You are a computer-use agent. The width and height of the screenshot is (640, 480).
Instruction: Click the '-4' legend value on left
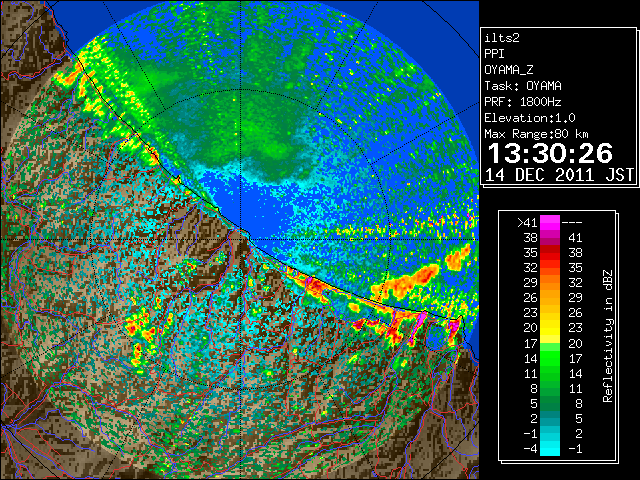[530, 448]
